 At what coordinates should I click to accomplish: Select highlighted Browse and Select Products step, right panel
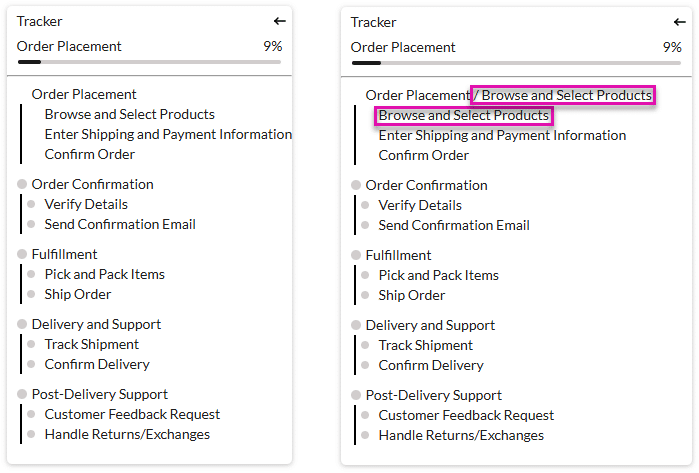464,115
